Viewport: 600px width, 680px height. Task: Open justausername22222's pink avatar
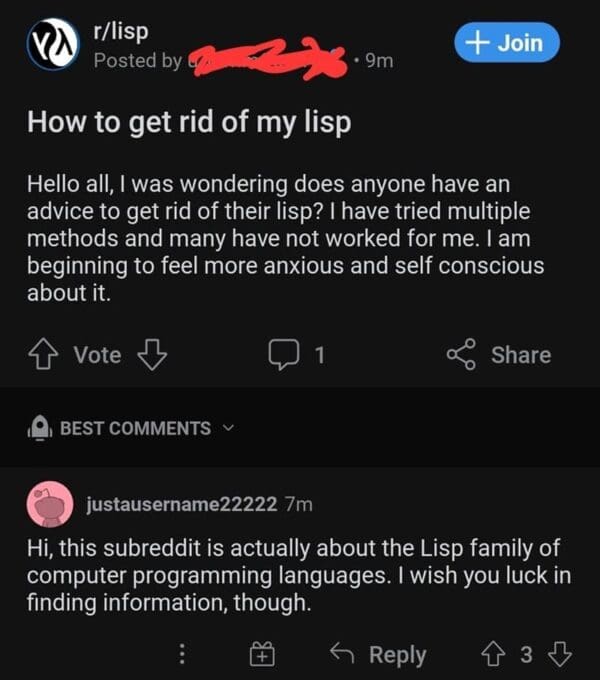(x=50, y=504)
